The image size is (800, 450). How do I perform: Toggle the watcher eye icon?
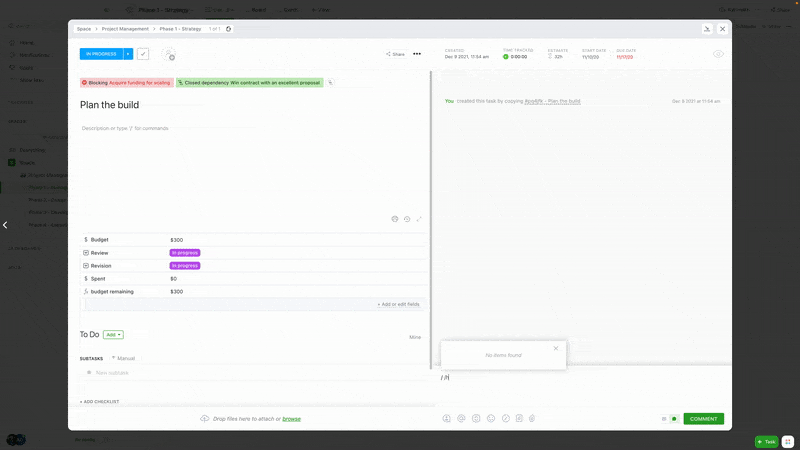click(x=718, y=54)
